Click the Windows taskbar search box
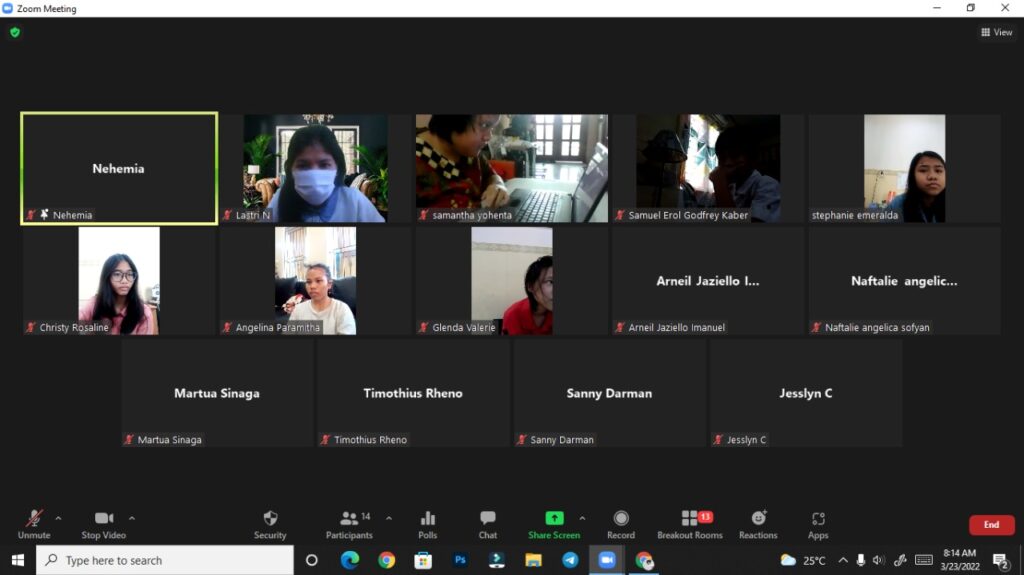1024x575 pixels. [x=165, y=560]
